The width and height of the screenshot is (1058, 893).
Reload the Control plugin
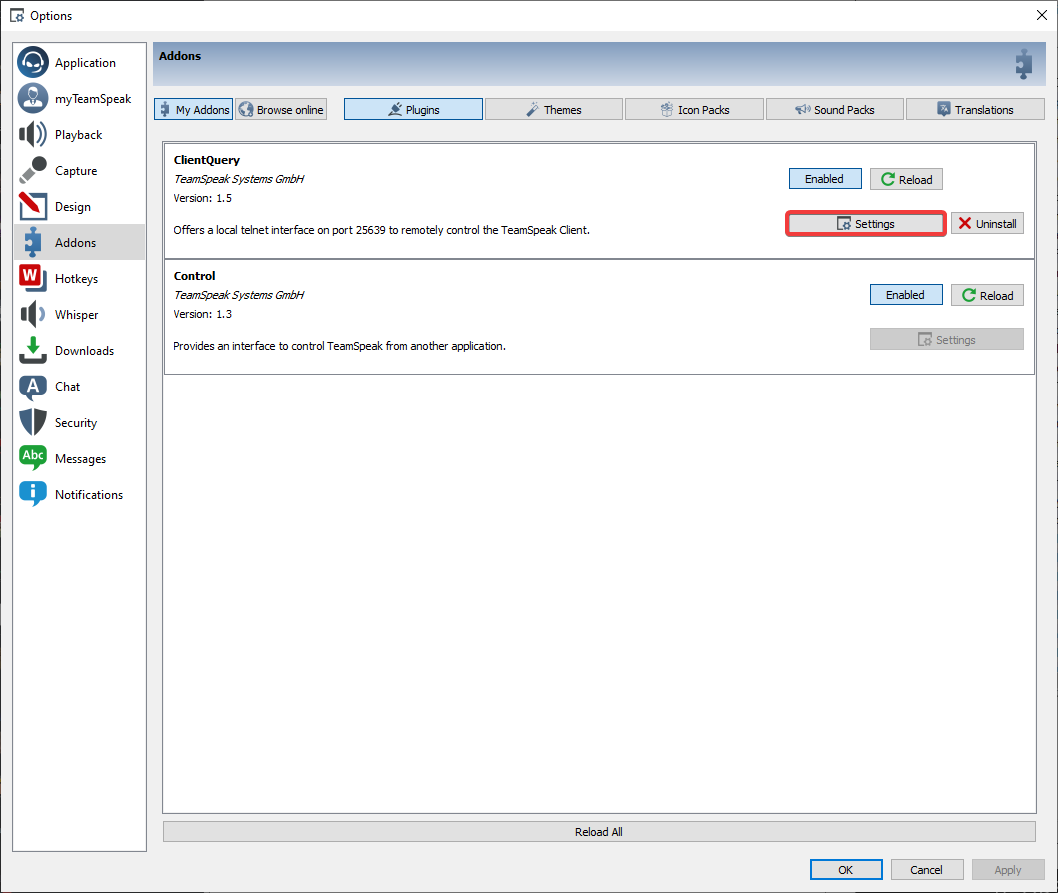click(987, 295)
